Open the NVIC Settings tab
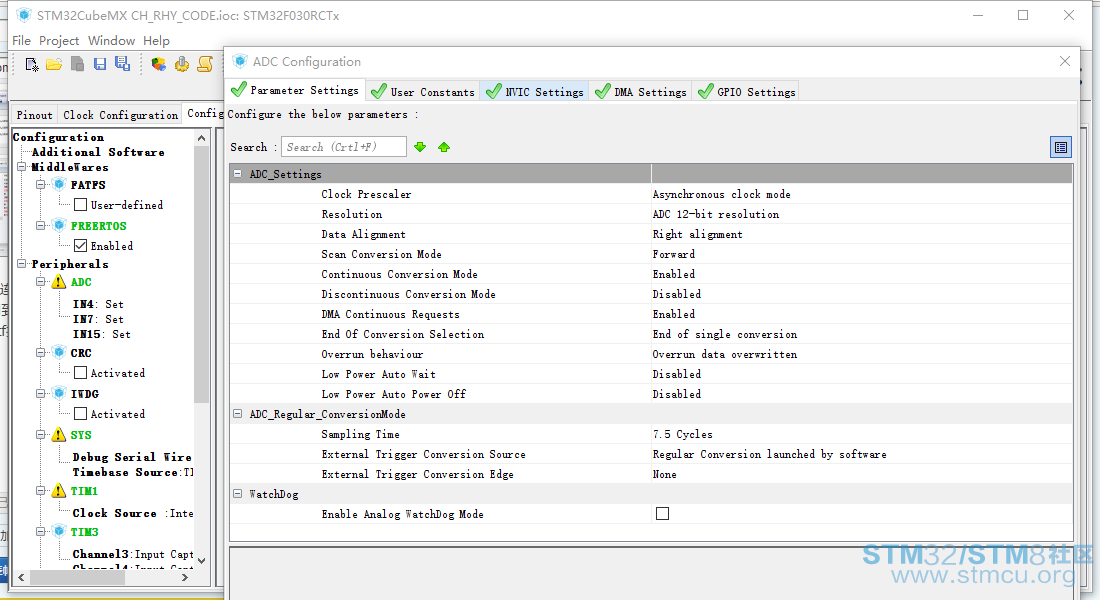Viewport: 1100px width, 600px height. coord(535,91)
